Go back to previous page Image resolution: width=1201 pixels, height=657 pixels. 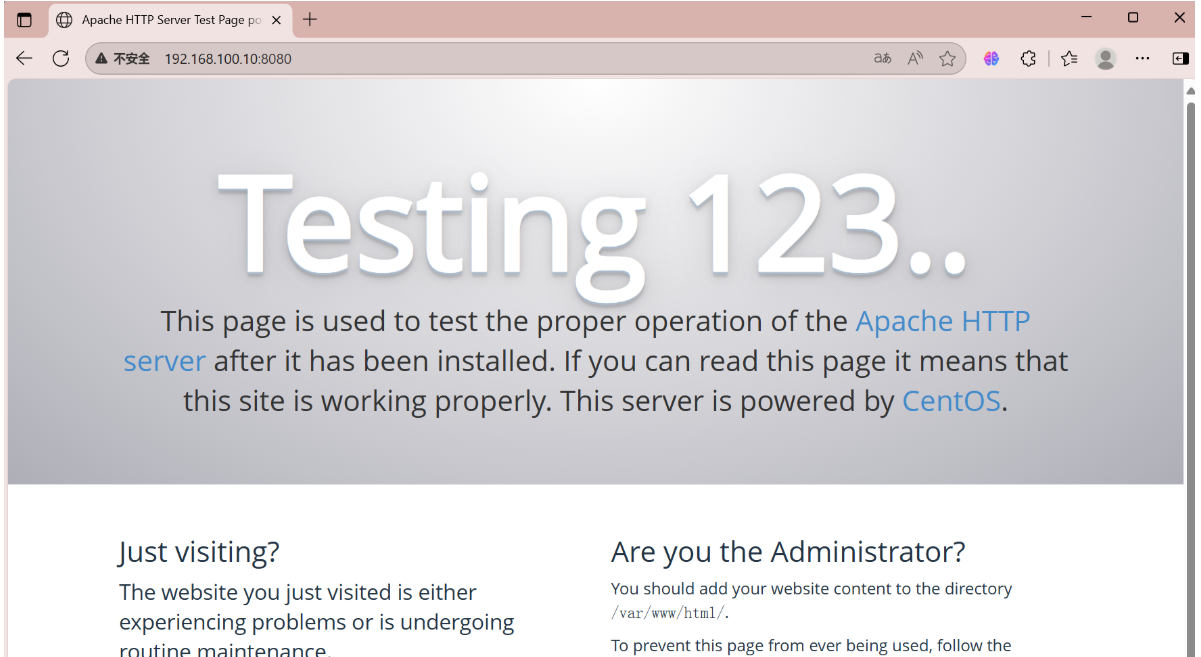coord(24,58)
